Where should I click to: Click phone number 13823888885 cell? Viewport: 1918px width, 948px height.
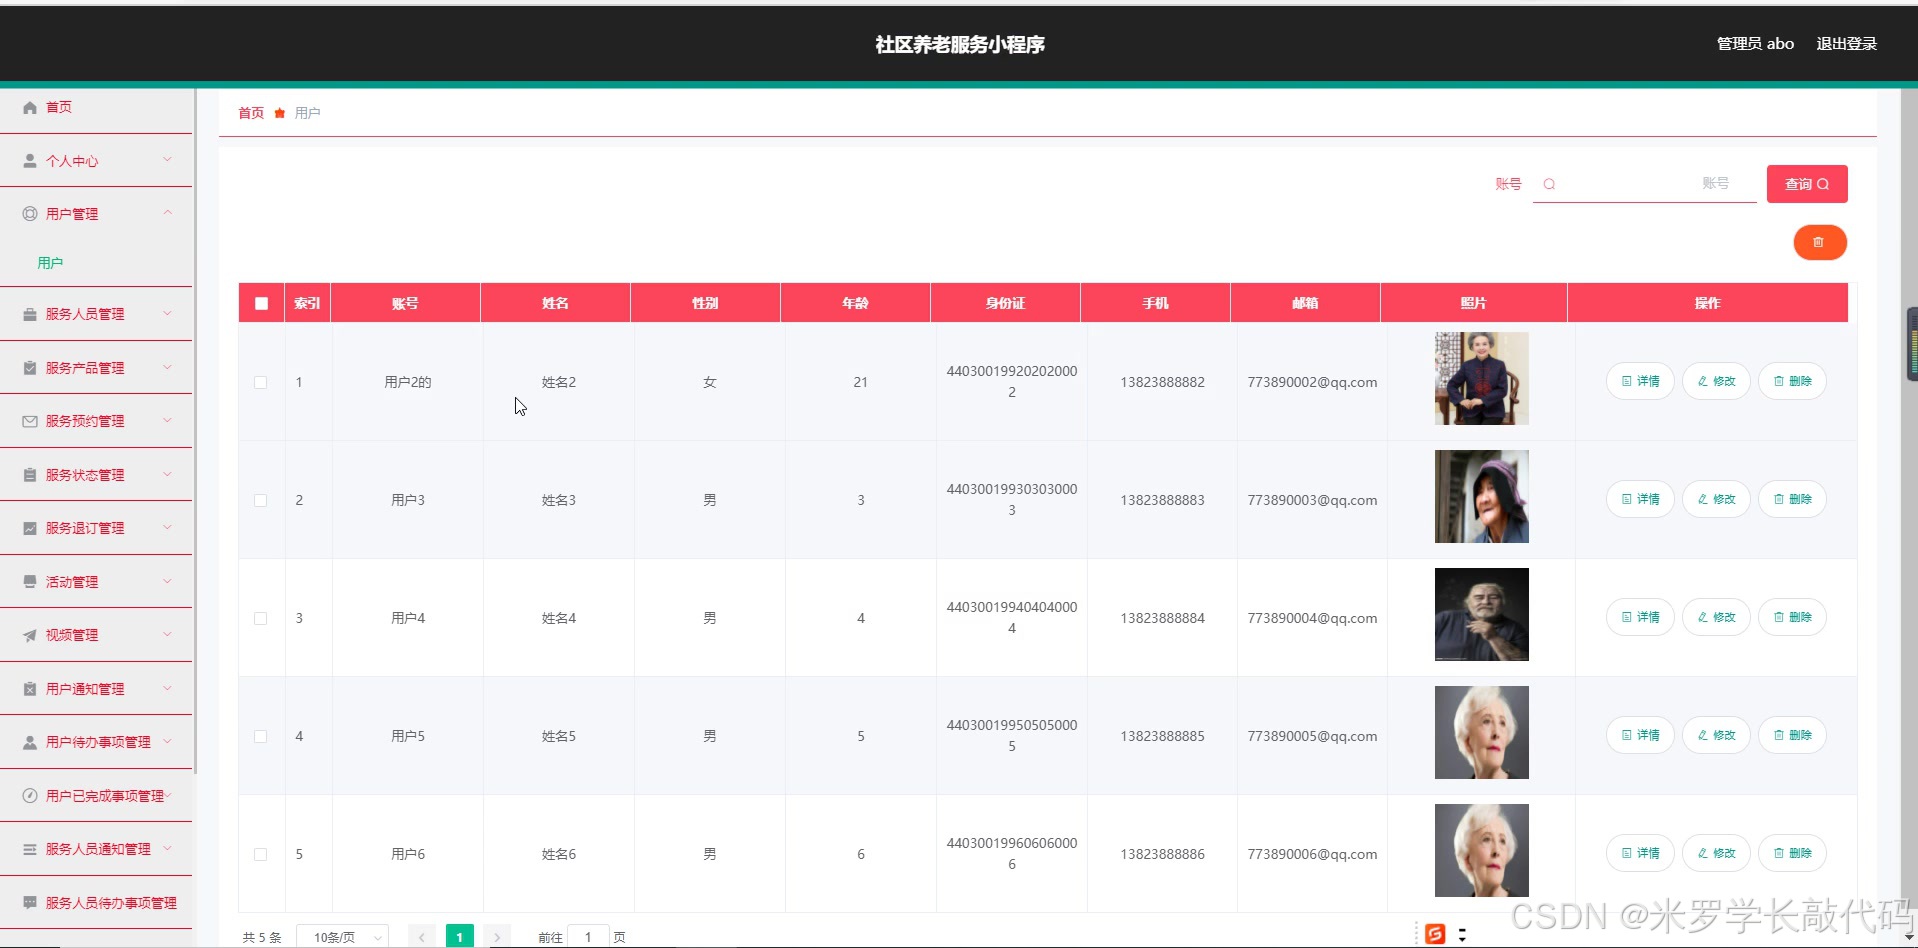tap(1162, 736)
